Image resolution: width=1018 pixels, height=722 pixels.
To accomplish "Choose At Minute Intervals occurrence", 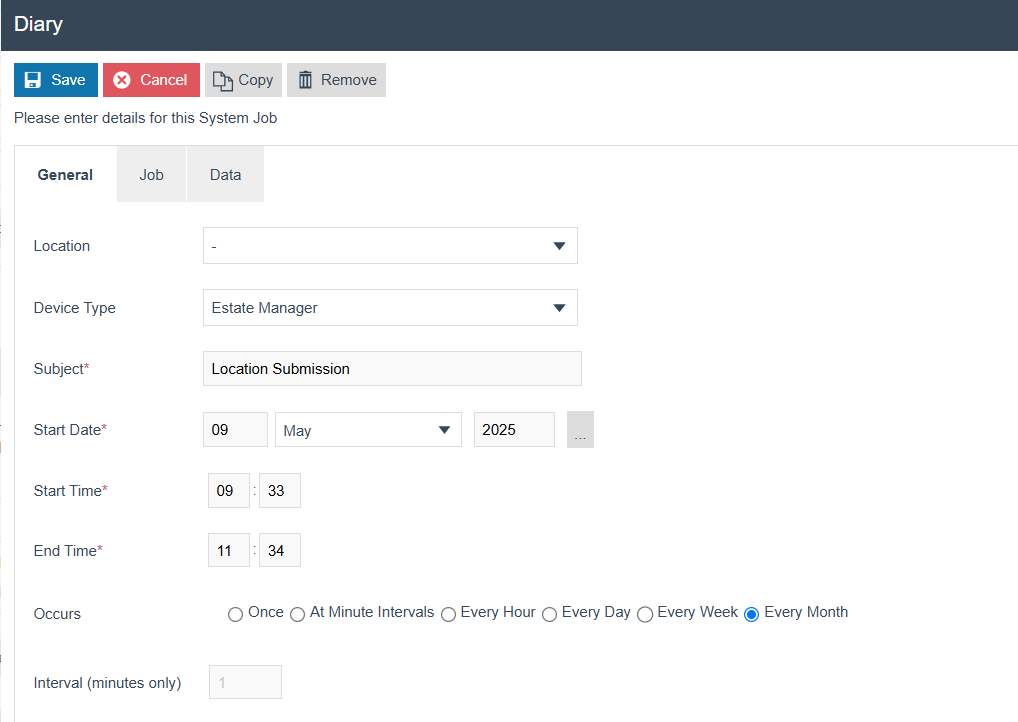I will (298, 614).
